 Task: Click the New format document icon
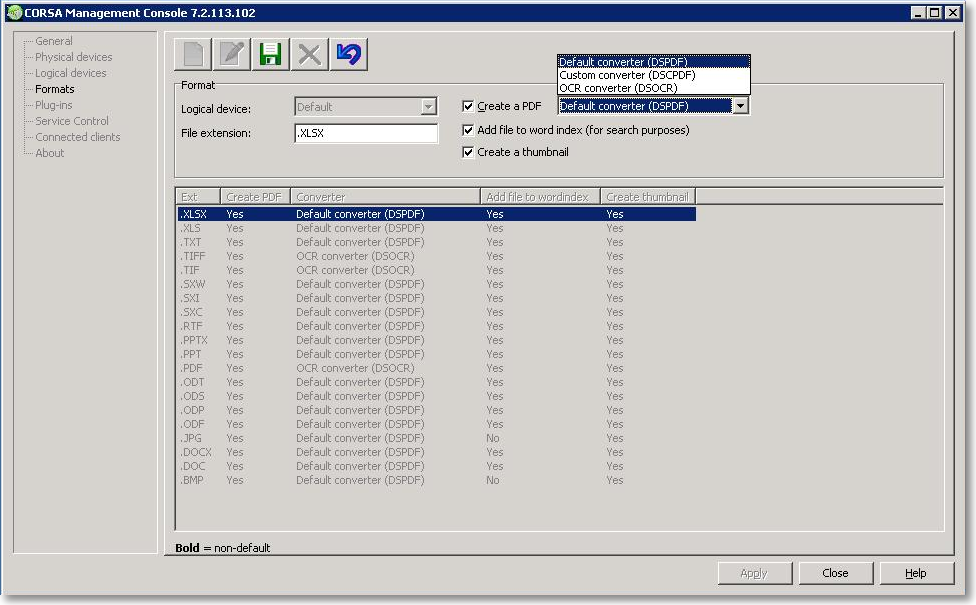(193, 54)
